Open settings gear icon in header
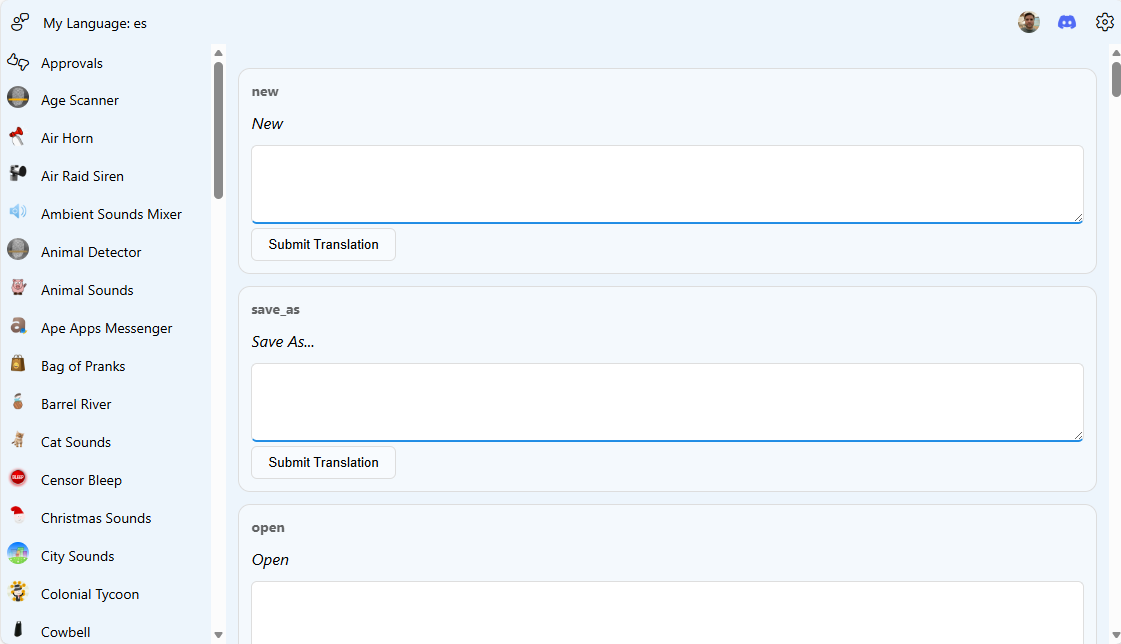 click(1104, 22)
